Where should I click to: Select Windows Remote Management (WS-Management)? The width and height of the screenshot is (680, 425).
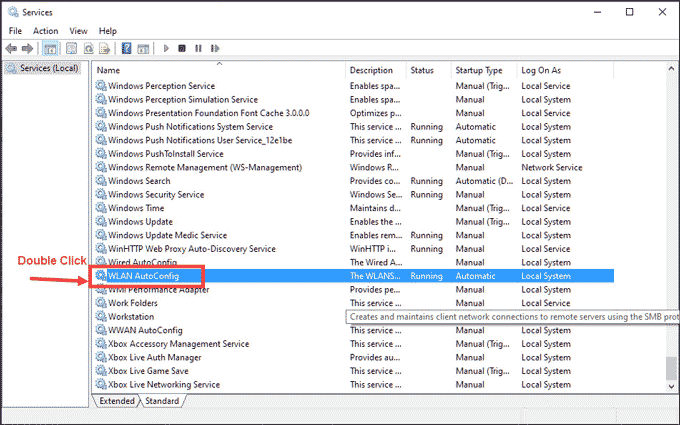coord(205,167)
